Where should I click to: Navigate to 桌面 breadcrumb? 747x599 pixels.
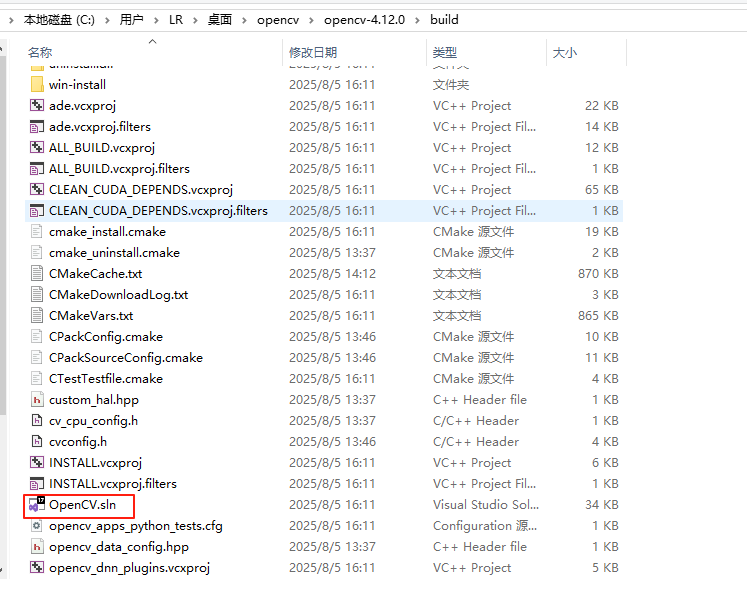(x=220, y=20)
